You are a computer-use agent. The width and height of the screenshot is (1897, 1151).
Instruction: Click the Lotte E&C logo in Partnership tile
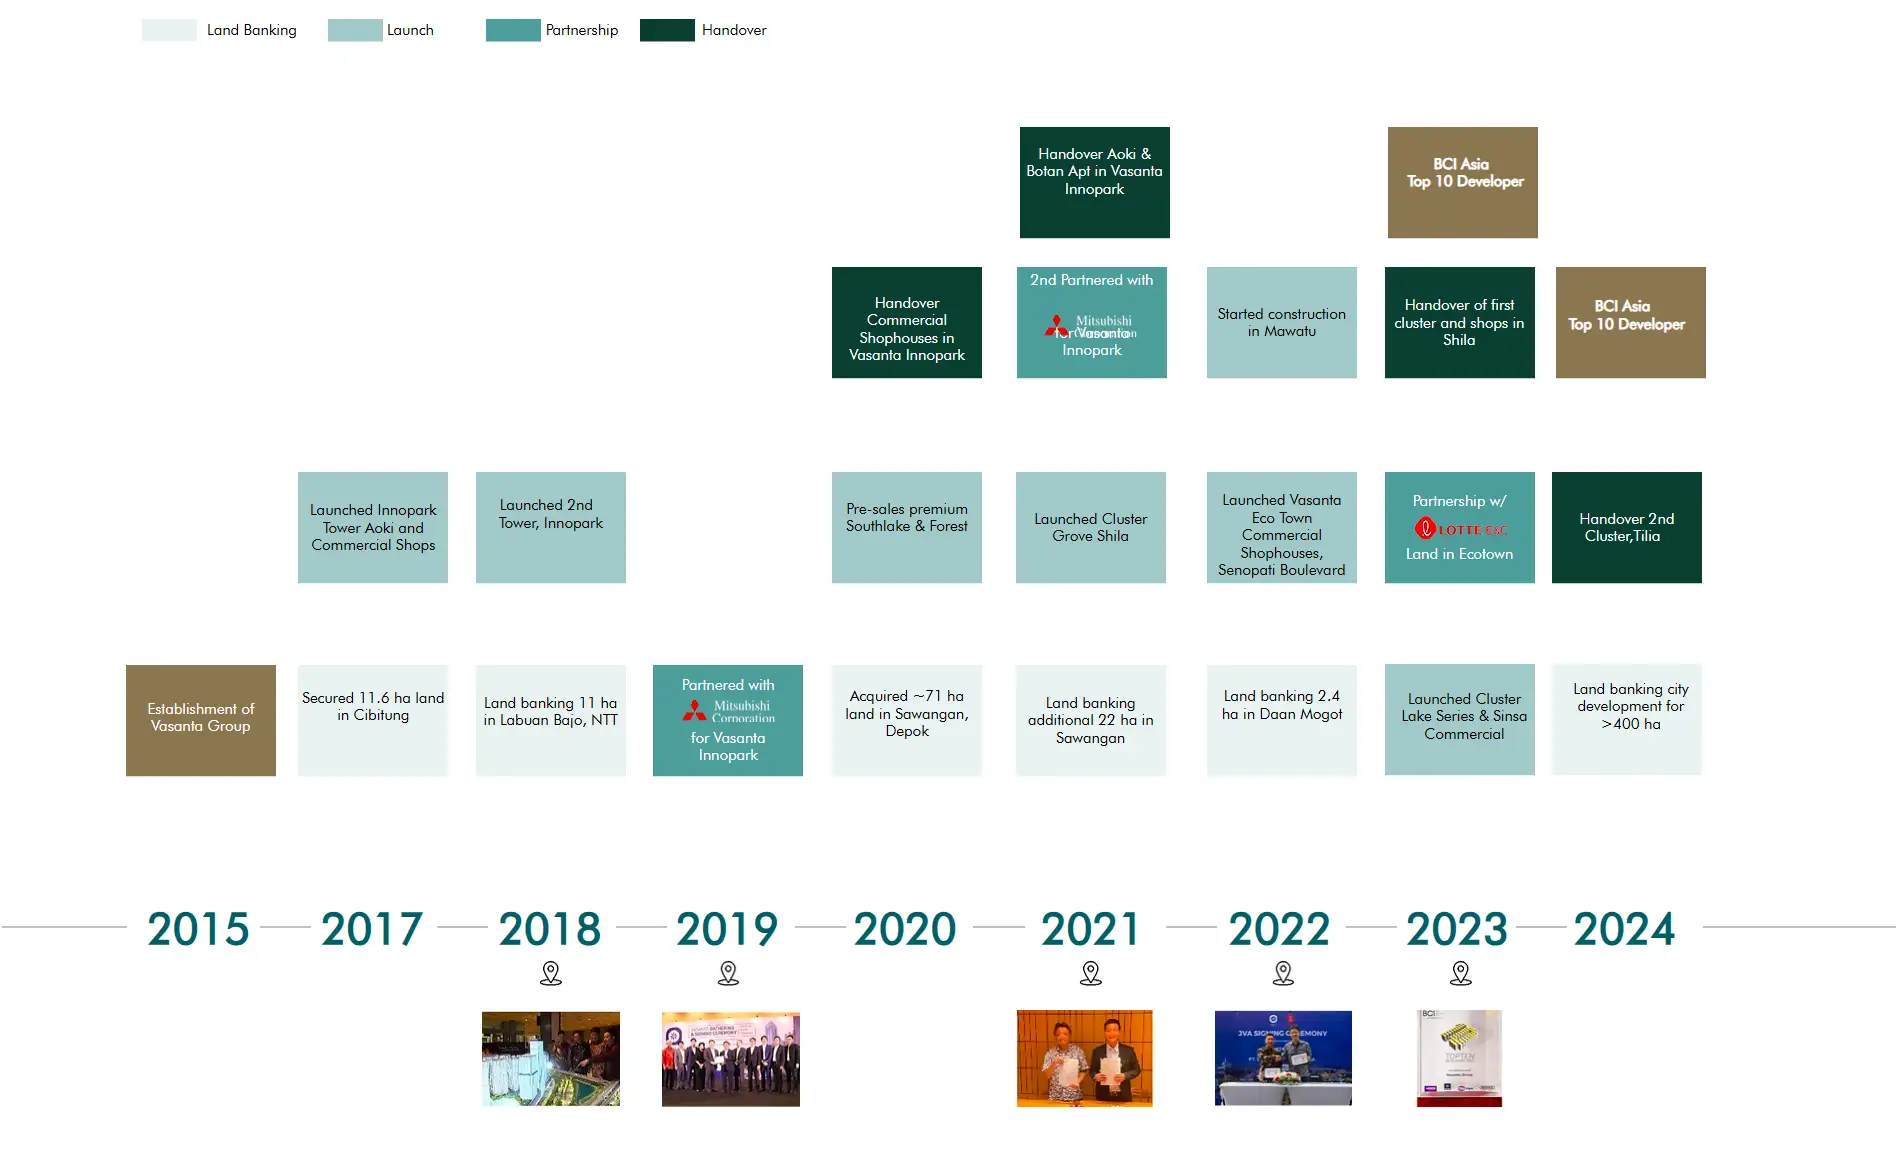(1460, 529)
